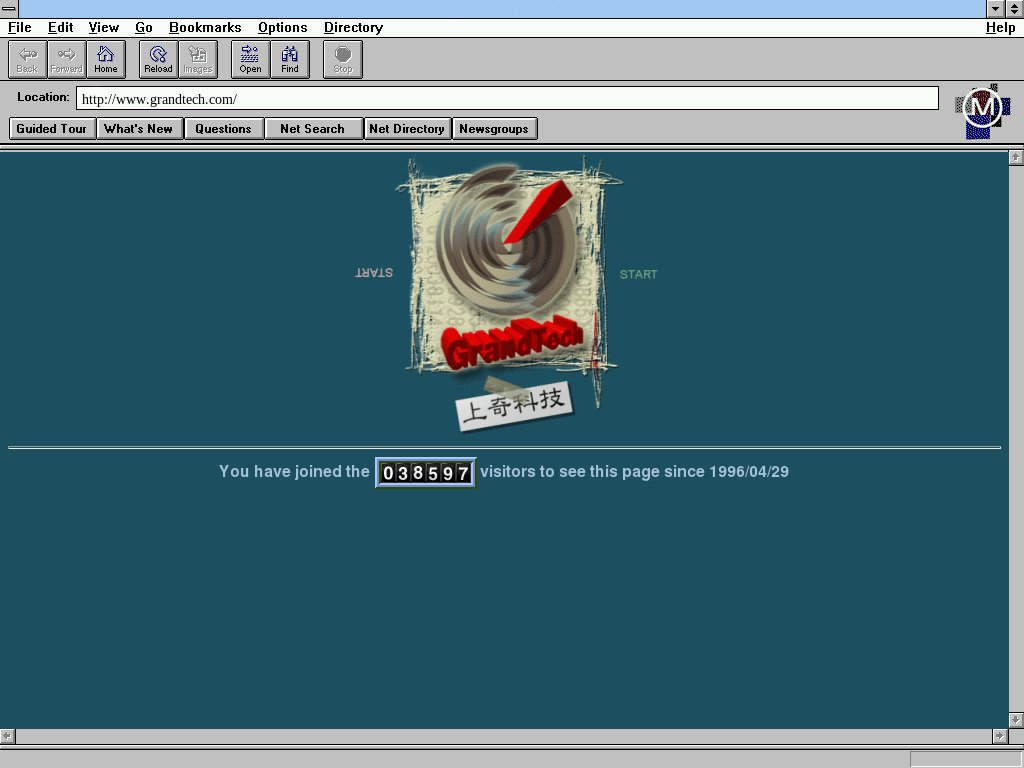Open a location with Open icon
The image size is (1024, 768).
(x=250, y=59)
